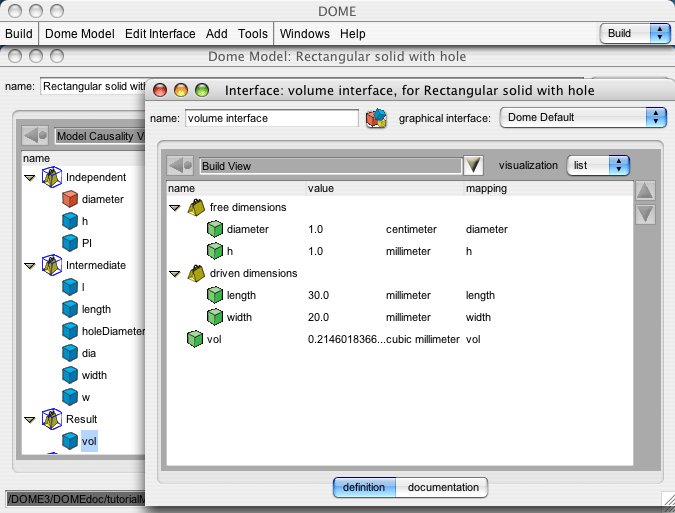Open the Build View dropdown arrow

(x=474, y=165)
